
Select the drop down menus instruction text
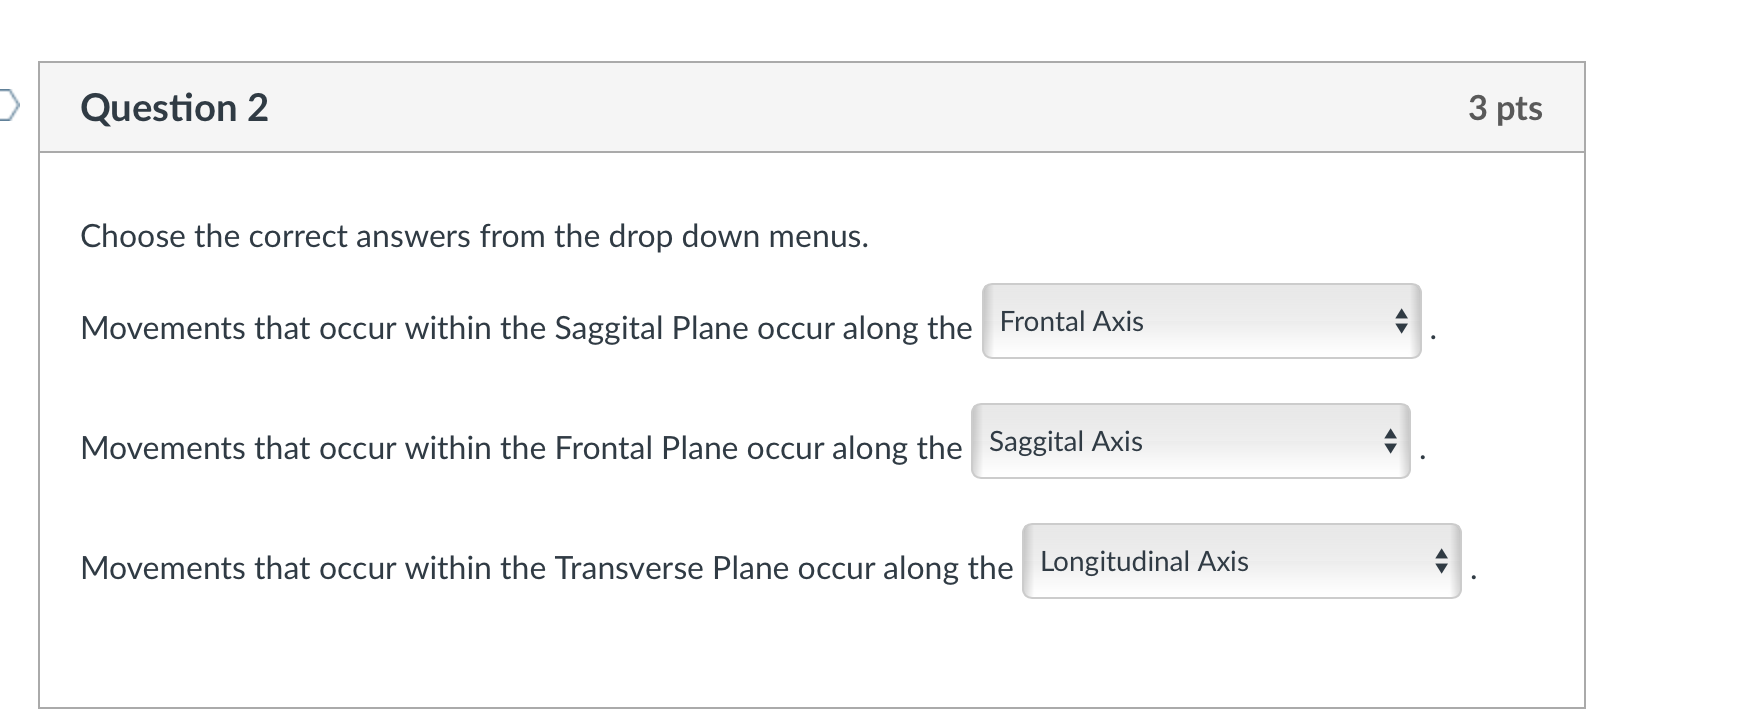pos(475,237)
